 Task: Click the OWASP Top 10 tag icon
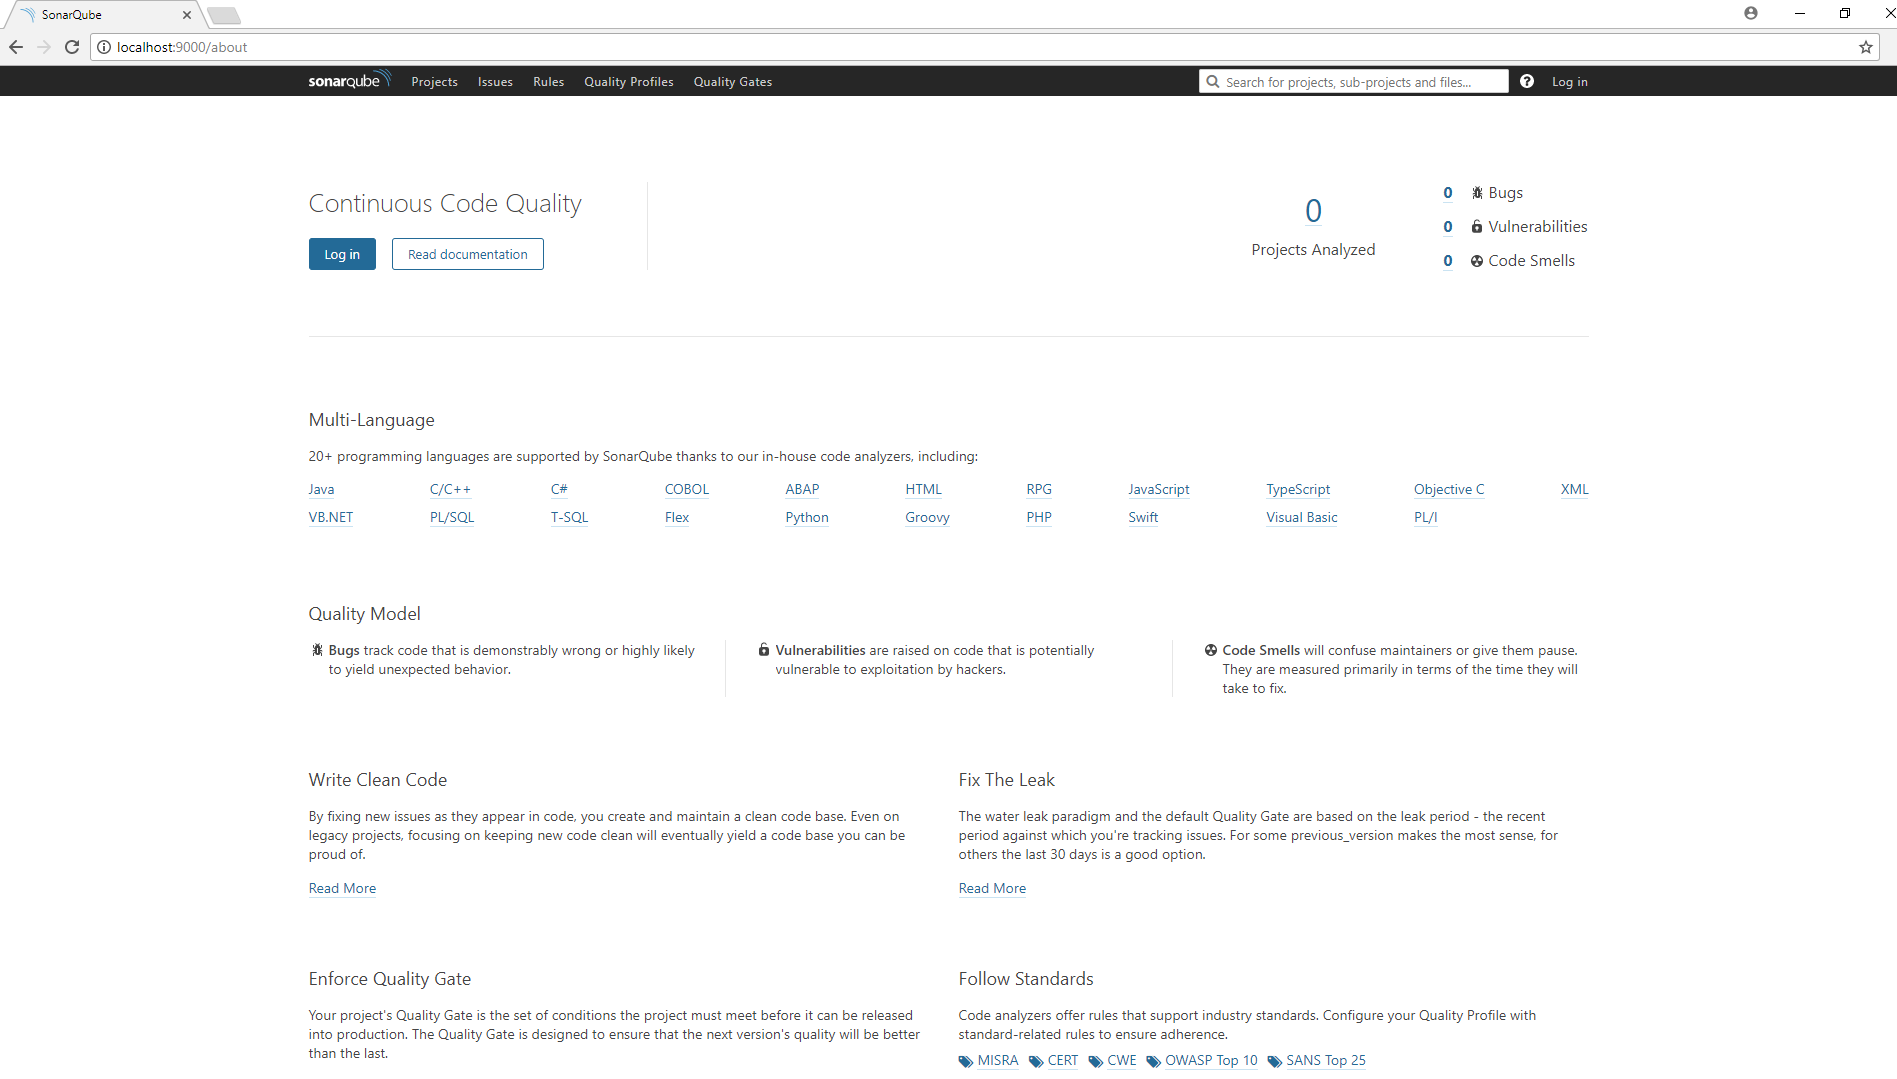pyautogui.click(x=1154, y=1061)
